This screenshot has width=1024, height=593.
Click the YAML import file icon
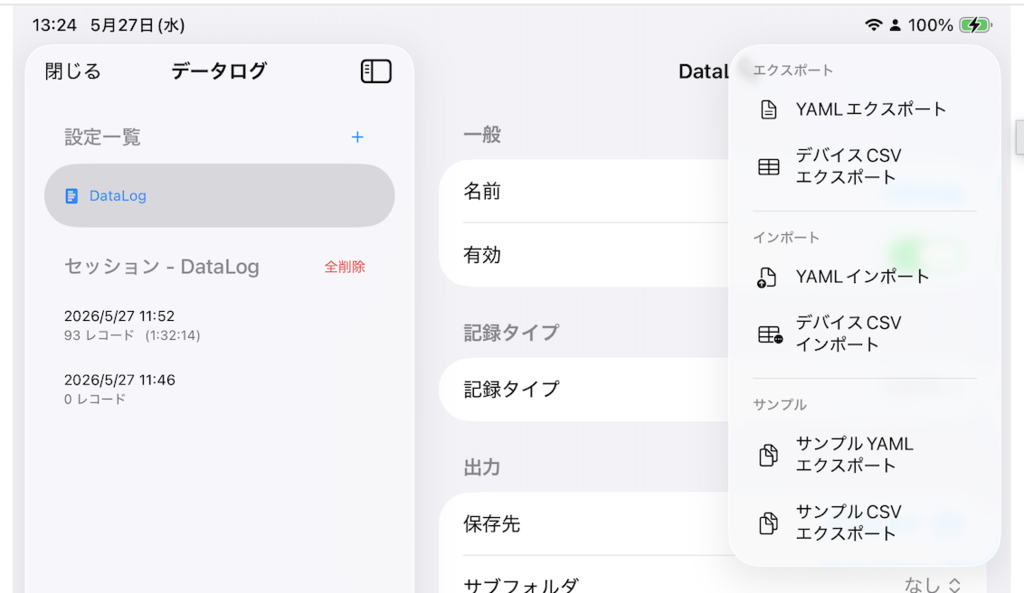coord(767,278)
